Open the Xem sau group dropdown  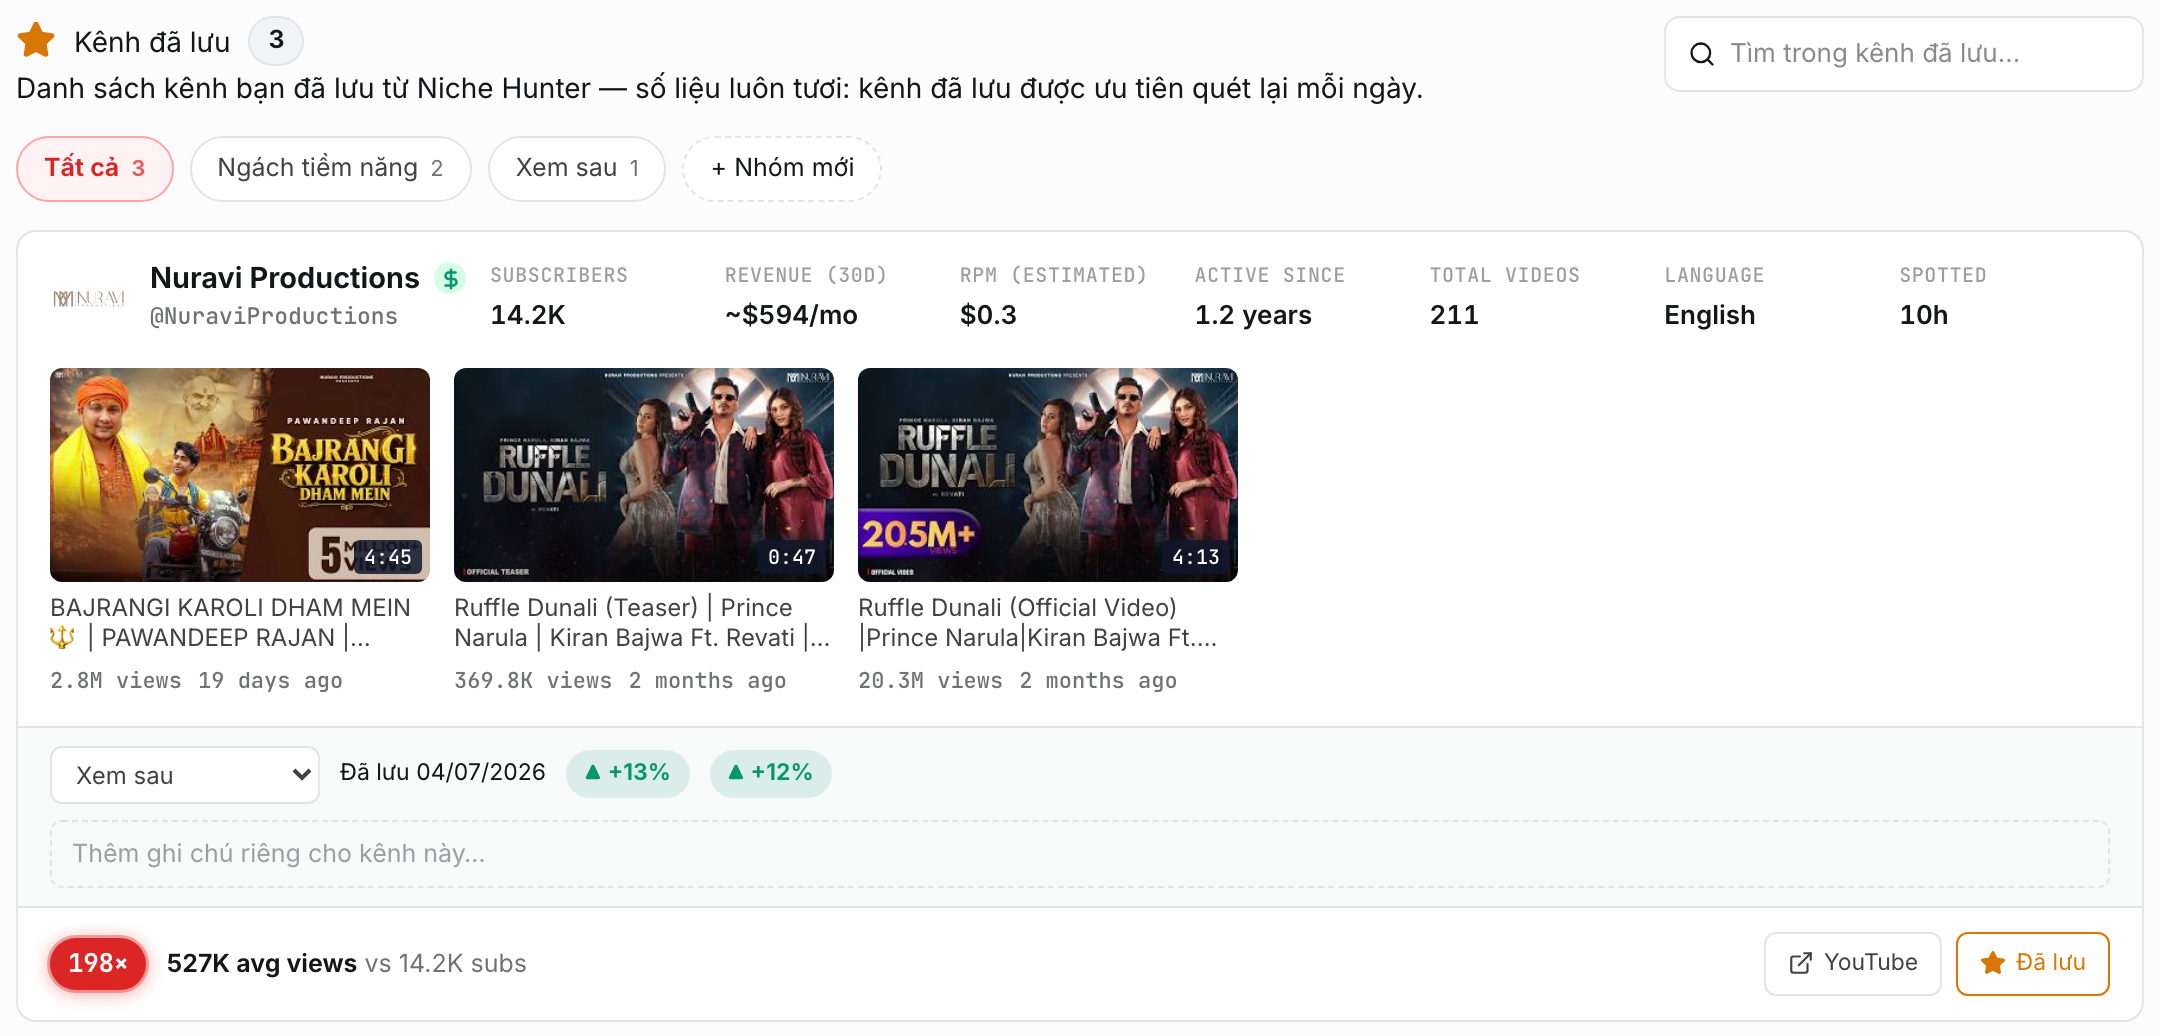(x=185, y=775)
